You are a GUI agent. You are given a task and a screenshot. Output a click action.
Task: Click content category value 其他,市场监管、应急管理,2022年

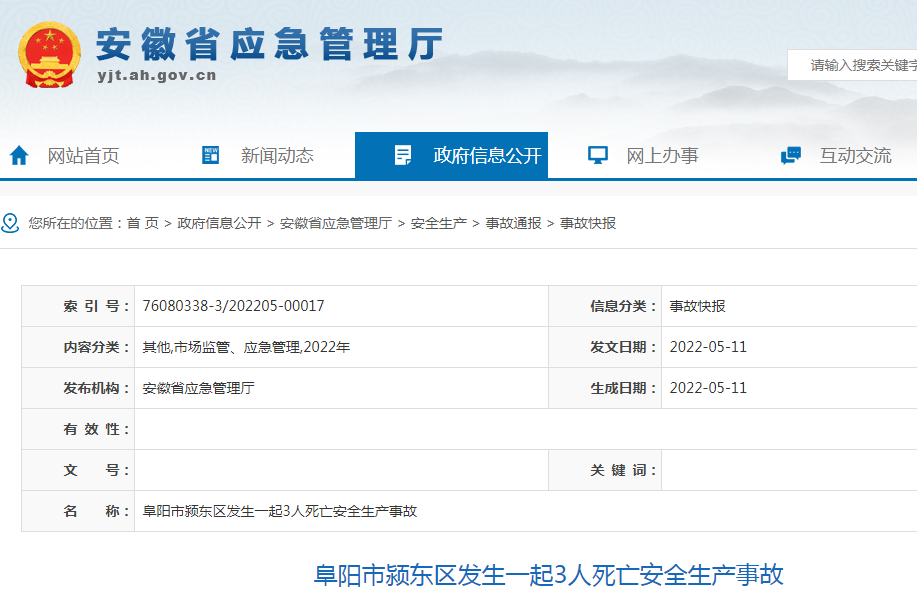point(246,347)
